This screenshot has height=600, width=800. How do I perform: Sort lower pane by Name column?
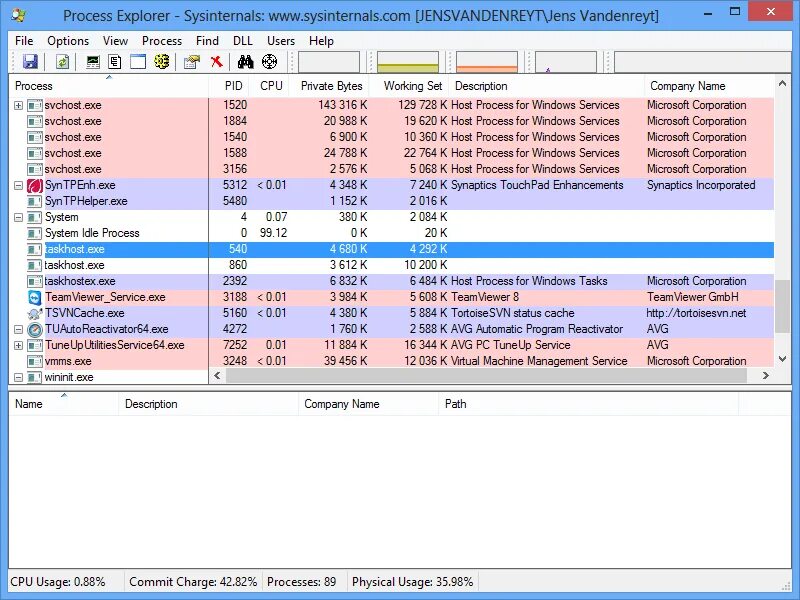click(64, 404)
